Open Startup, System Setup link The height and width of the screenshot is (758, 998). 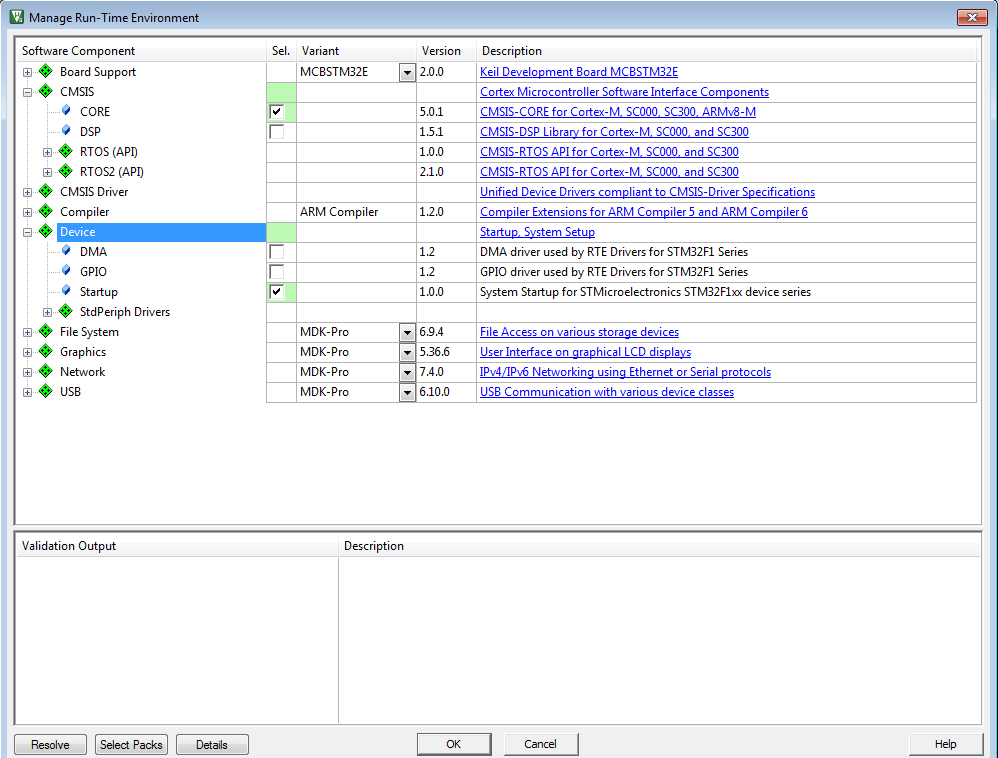tap(537, 232)
